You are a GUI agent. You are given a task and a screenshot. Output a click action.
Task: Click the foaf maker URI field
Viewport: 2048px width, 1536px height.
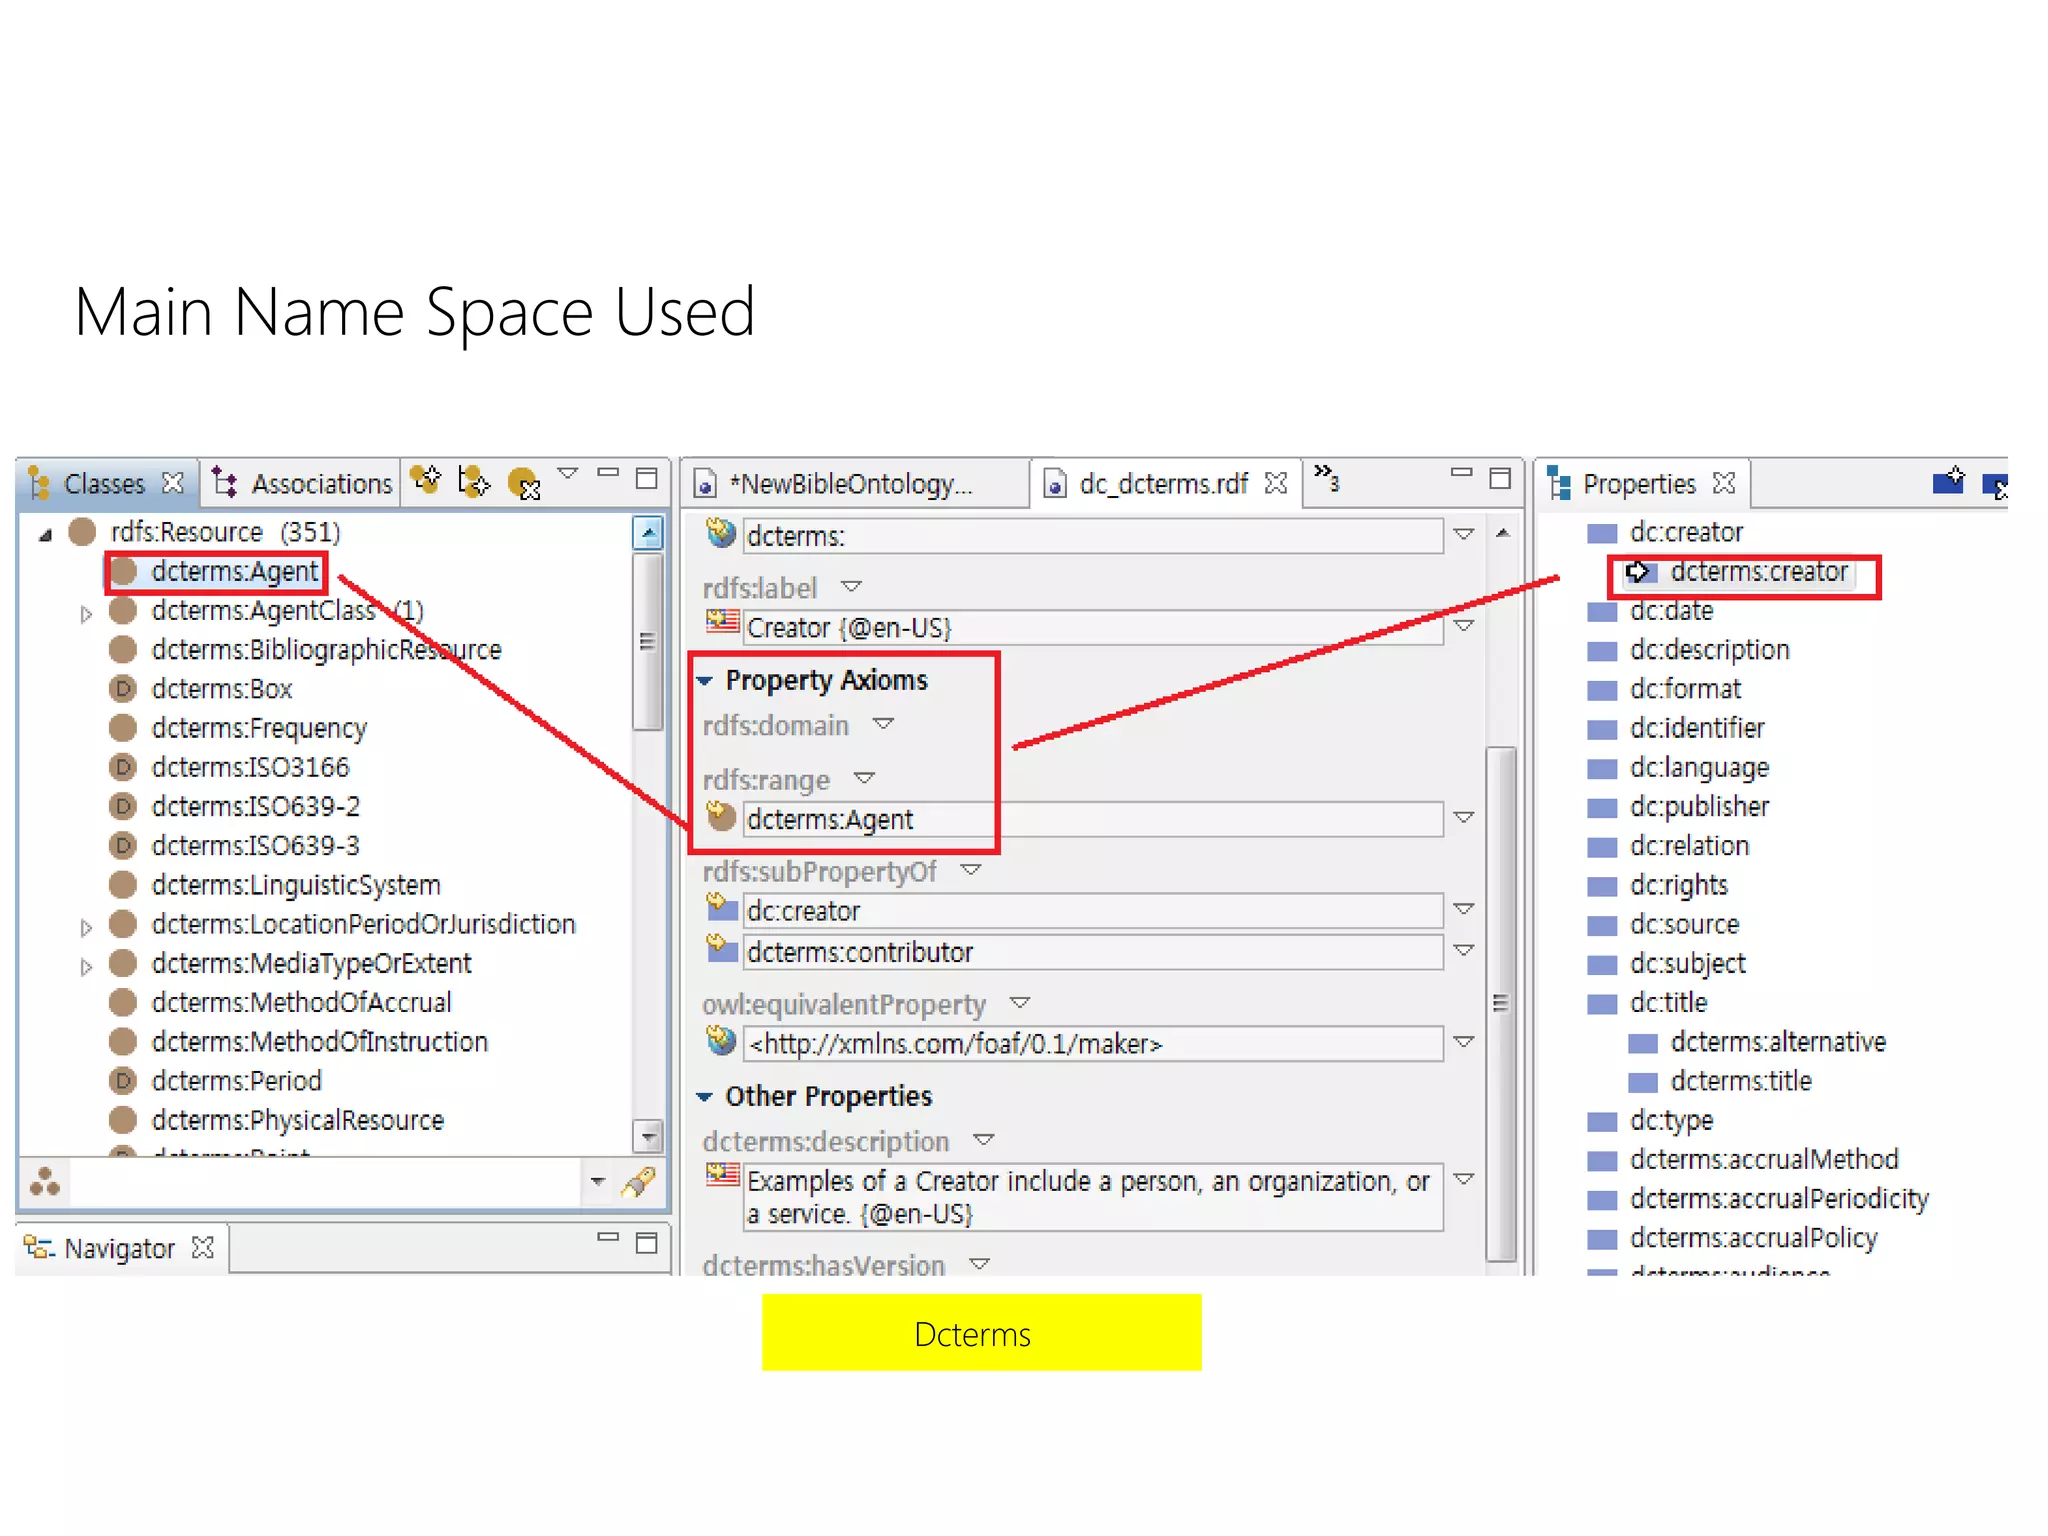(x=1093, y=1044)
